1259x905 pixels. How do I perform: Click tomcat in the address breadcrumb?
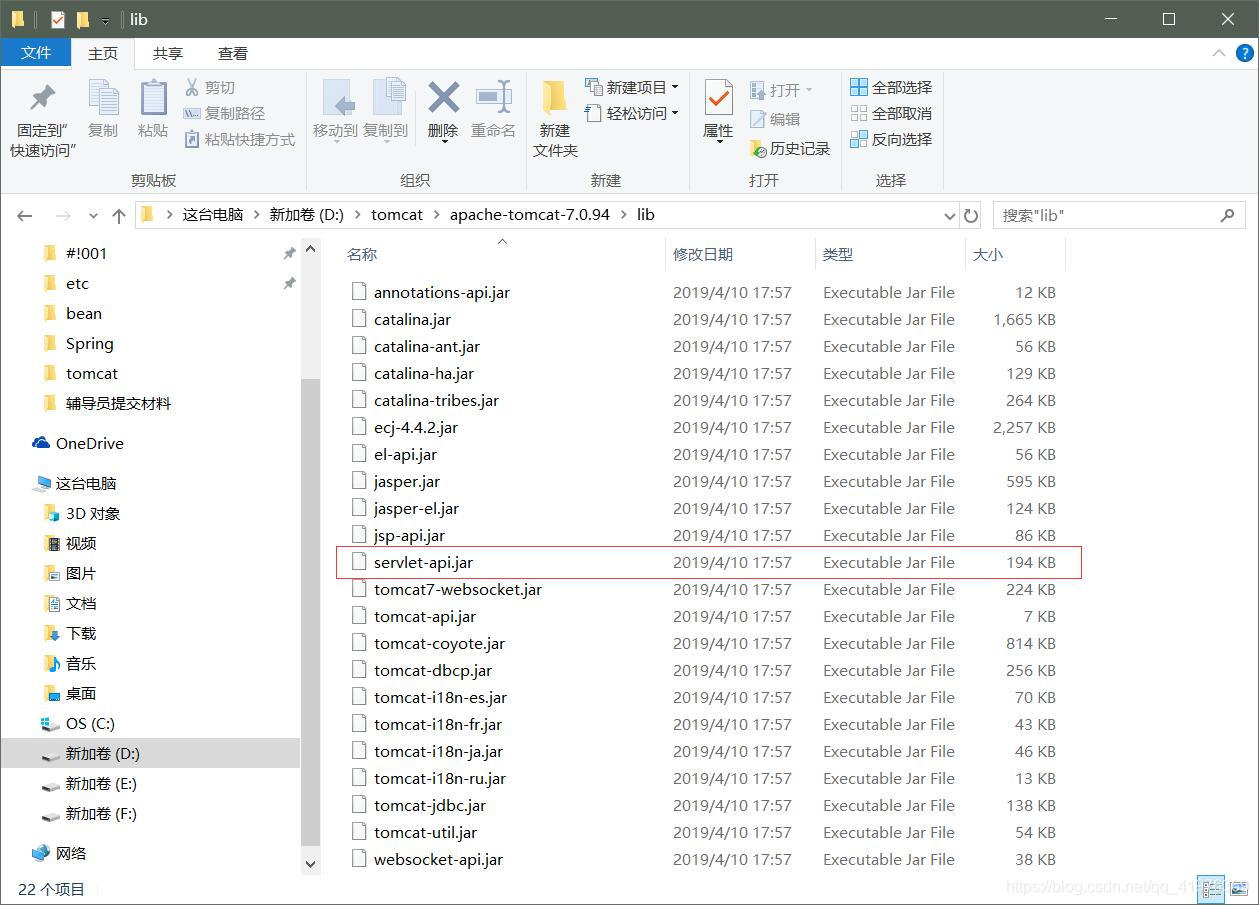click(x=397, y=215)
